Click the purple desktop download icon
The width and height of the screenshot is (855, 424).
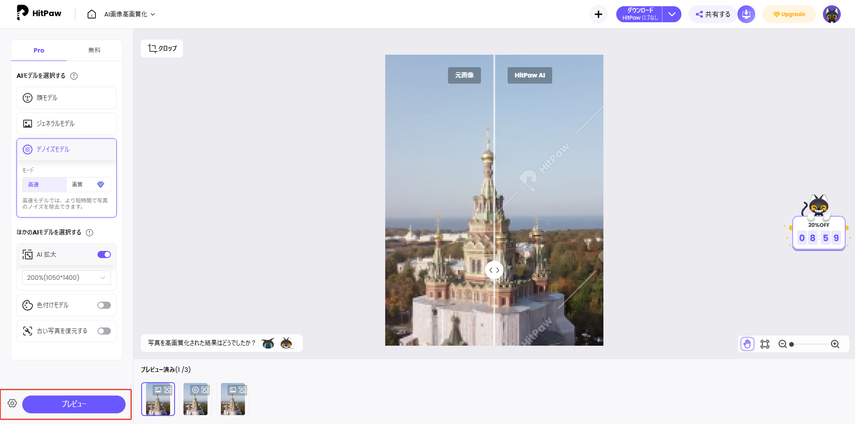[x=746, y=14]
